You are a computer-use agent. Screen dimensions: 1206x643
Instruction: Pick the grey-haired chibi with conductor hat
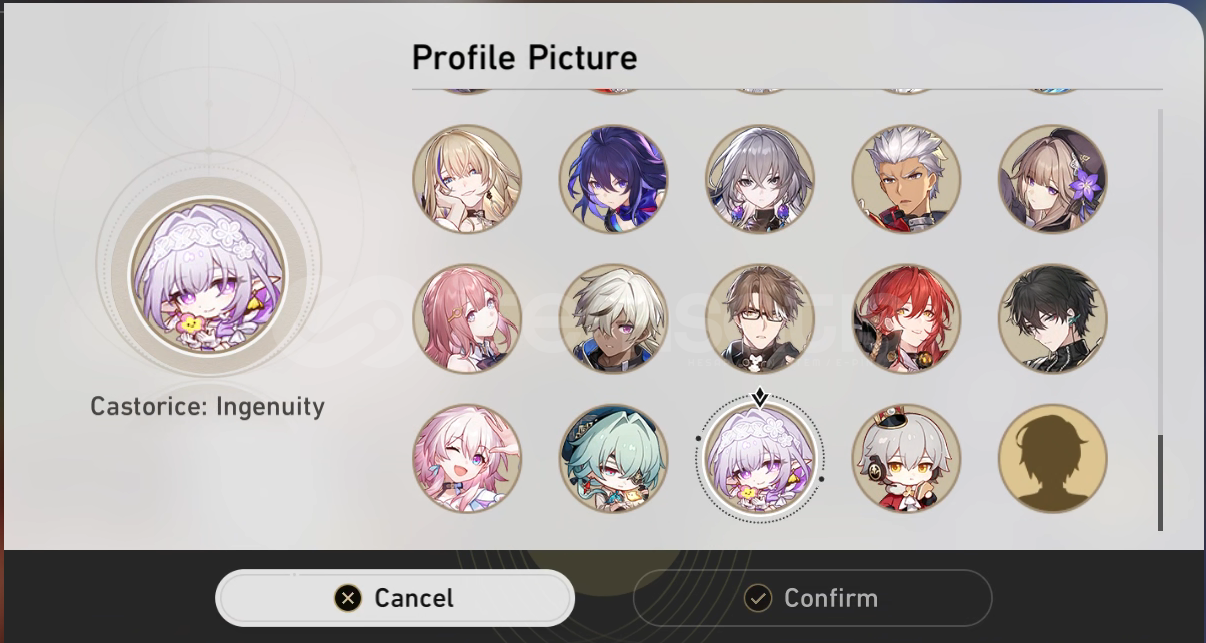[906, 459]
